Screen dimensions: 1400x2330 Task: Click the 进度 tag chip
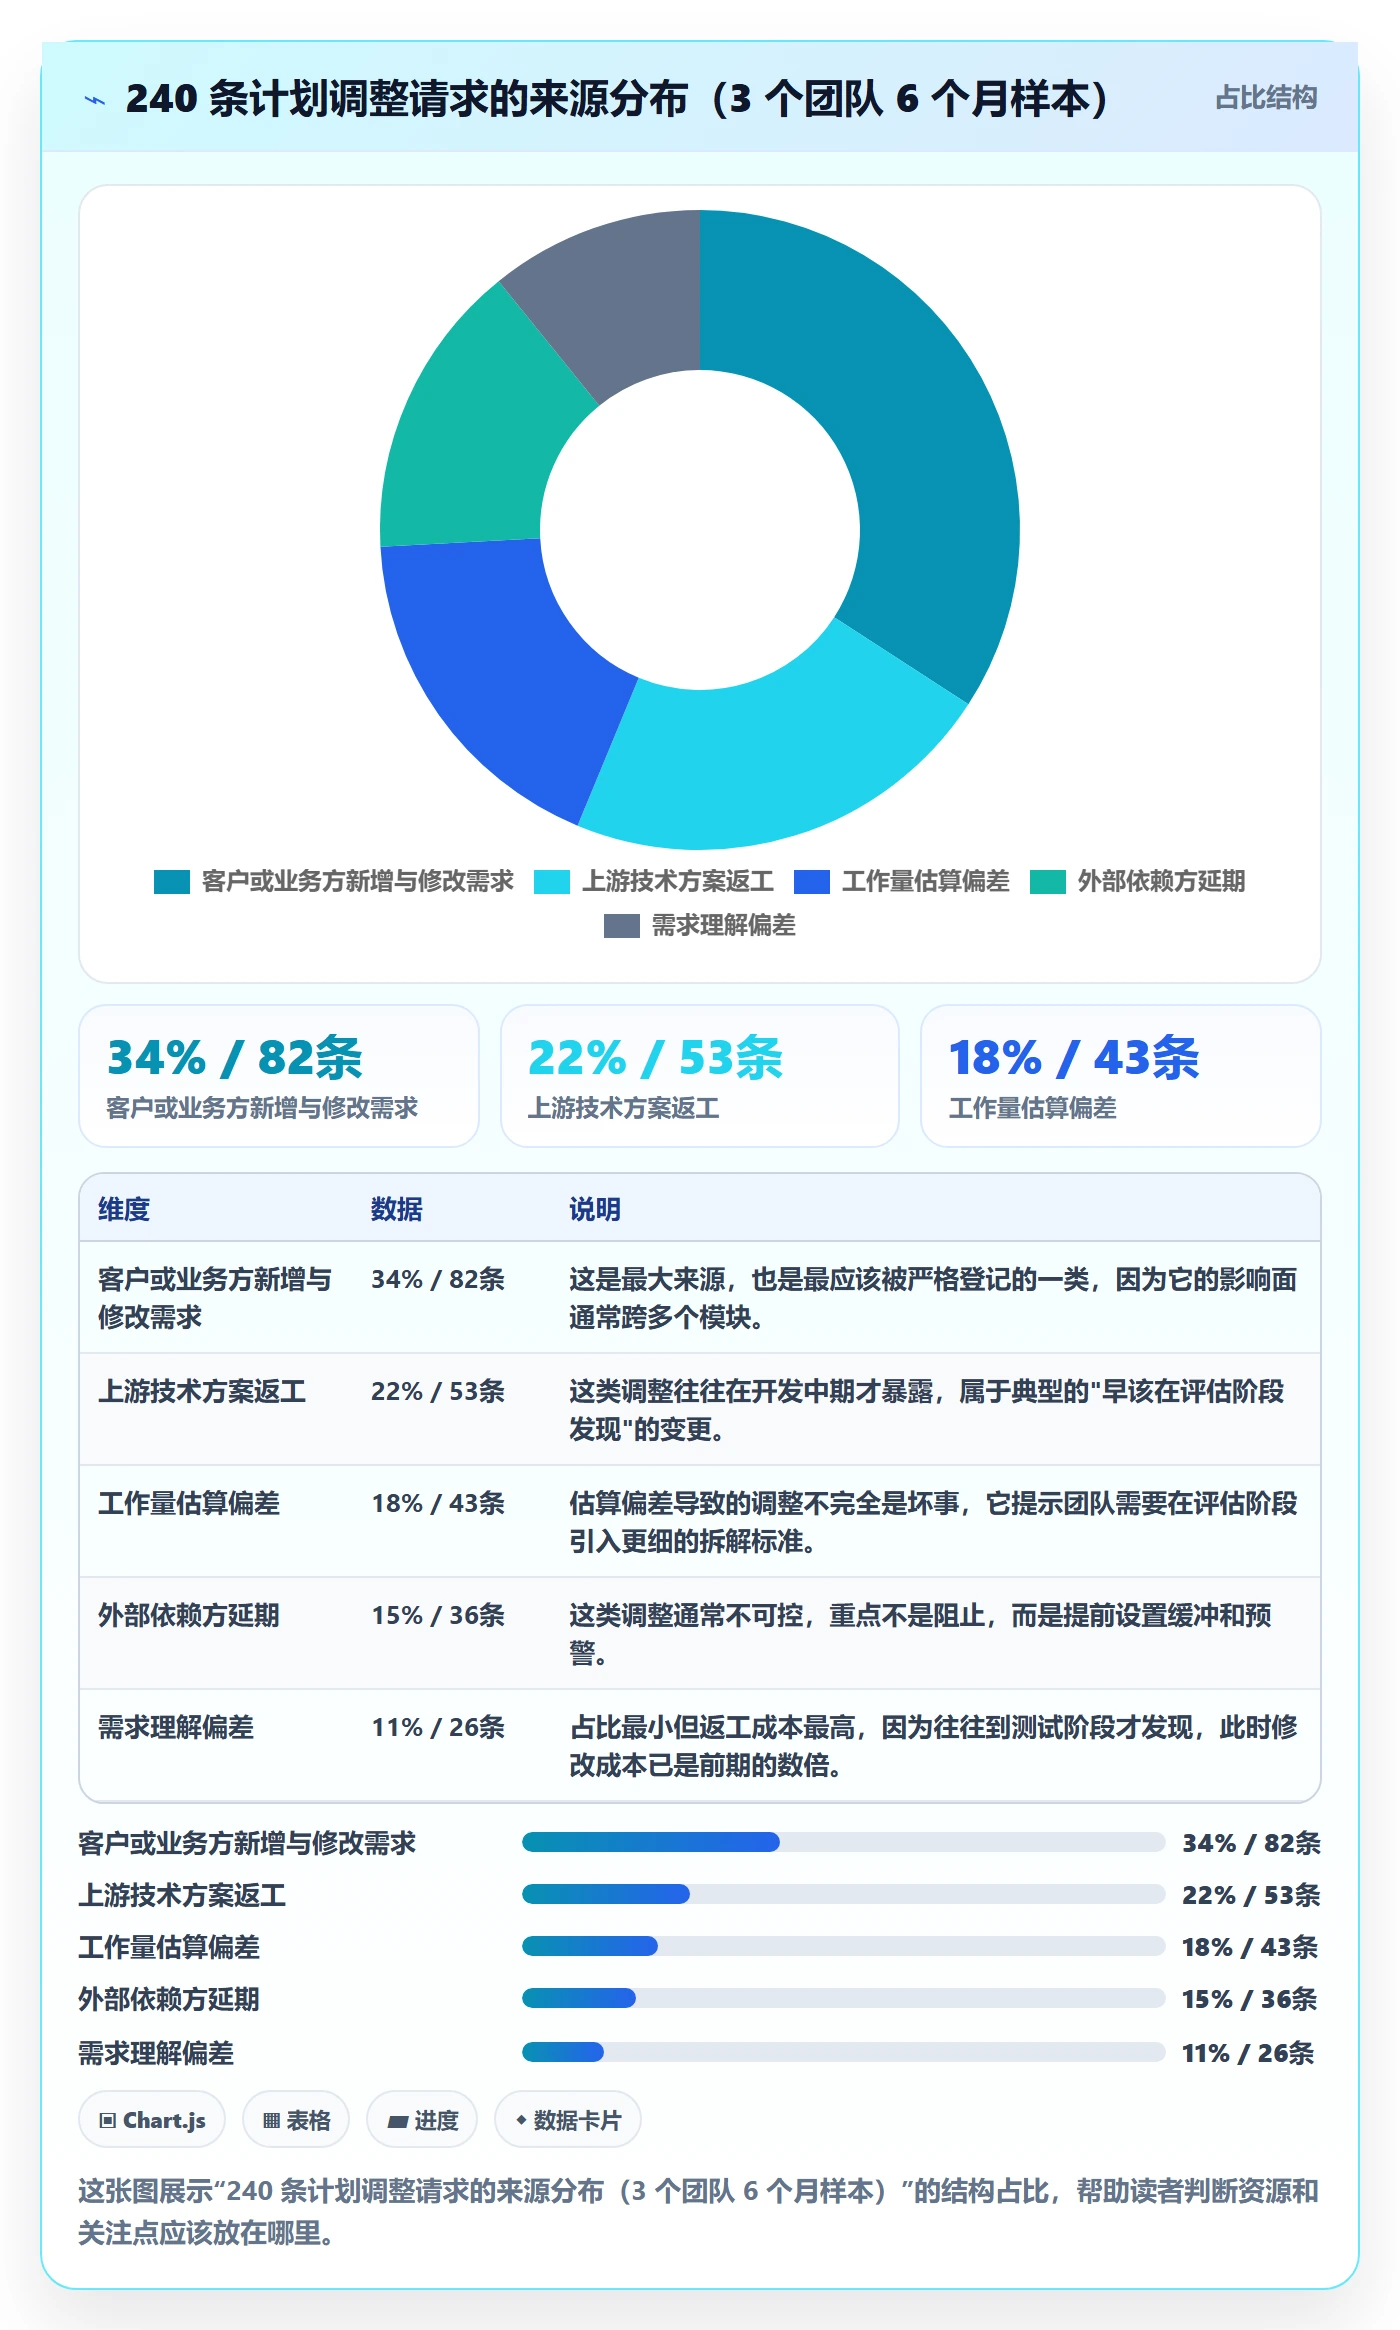pyautogui.click(x=422, y=2120)
